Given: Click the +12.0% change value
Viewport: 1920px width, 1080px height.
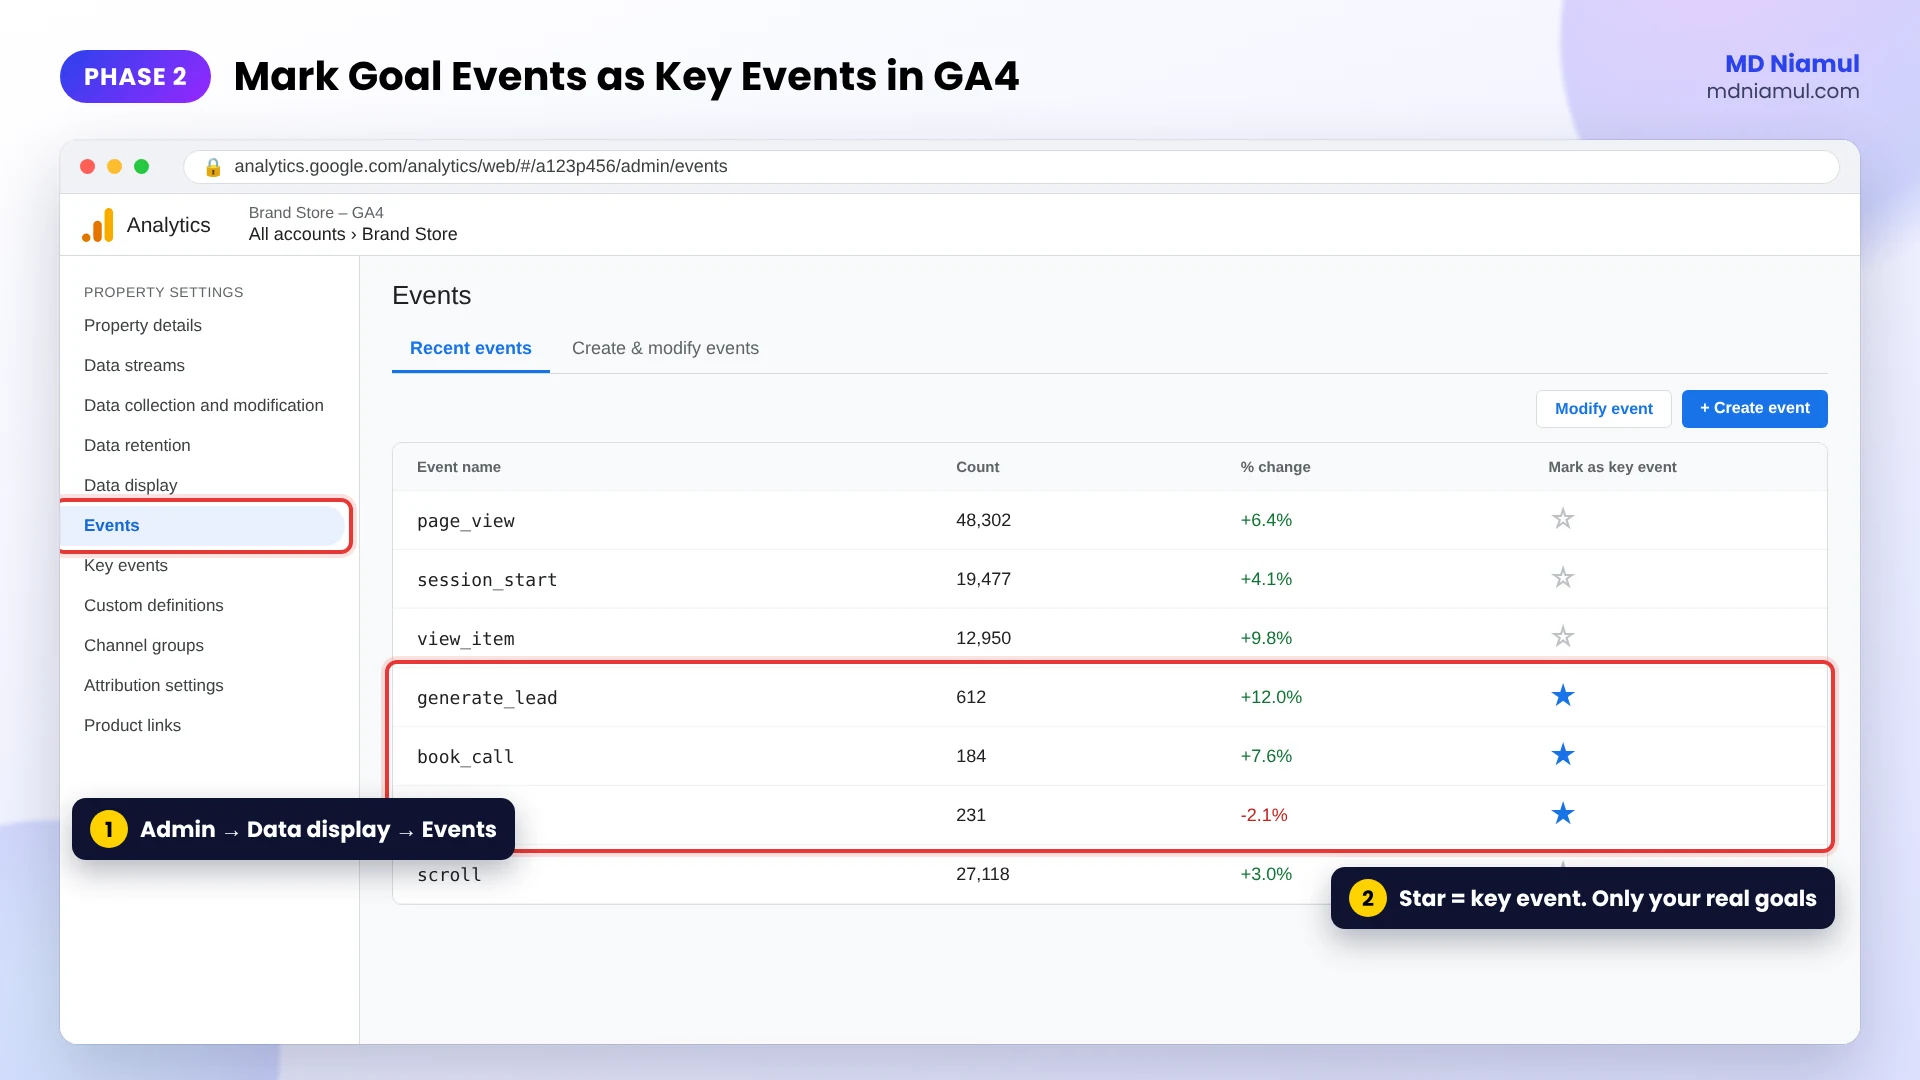Looking at the screenshot, I should coord(1271,697).
